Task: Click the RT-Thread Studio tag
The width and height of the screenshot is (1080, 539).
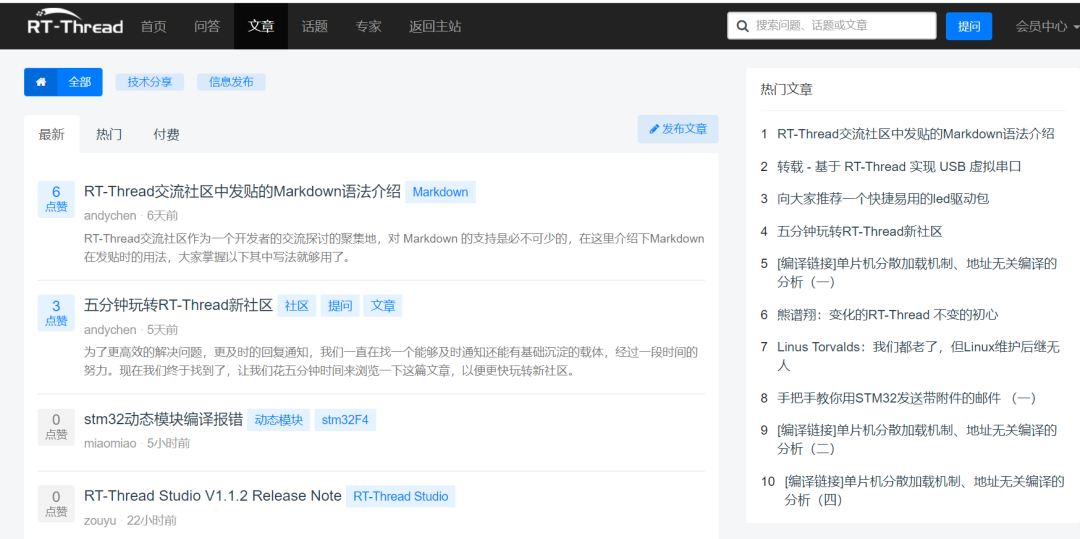Action: pyautogui.click(x=400, y=496)
